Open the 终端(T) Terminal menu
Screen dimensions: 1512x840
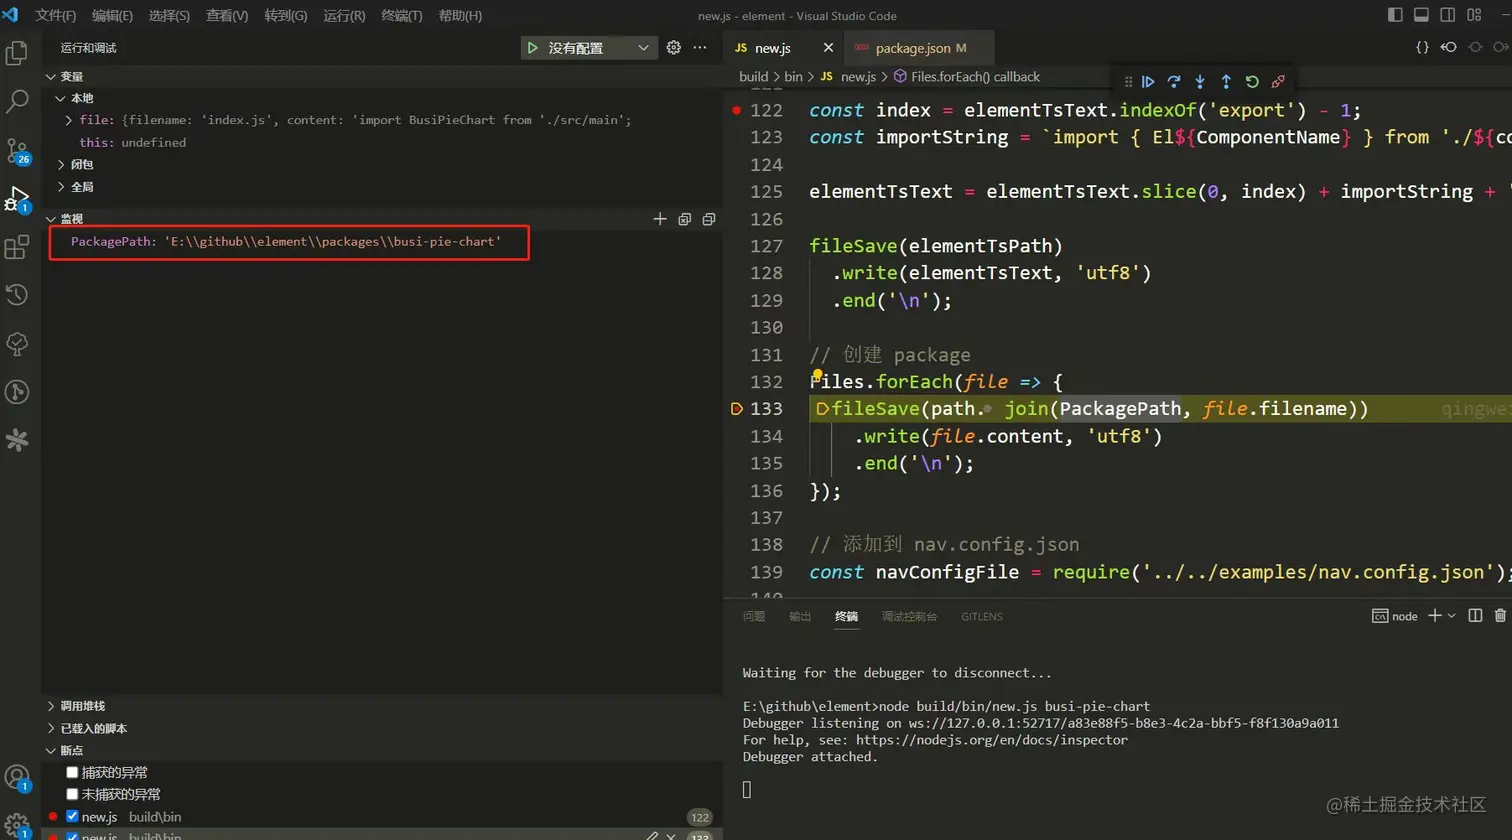coord(402,16)
